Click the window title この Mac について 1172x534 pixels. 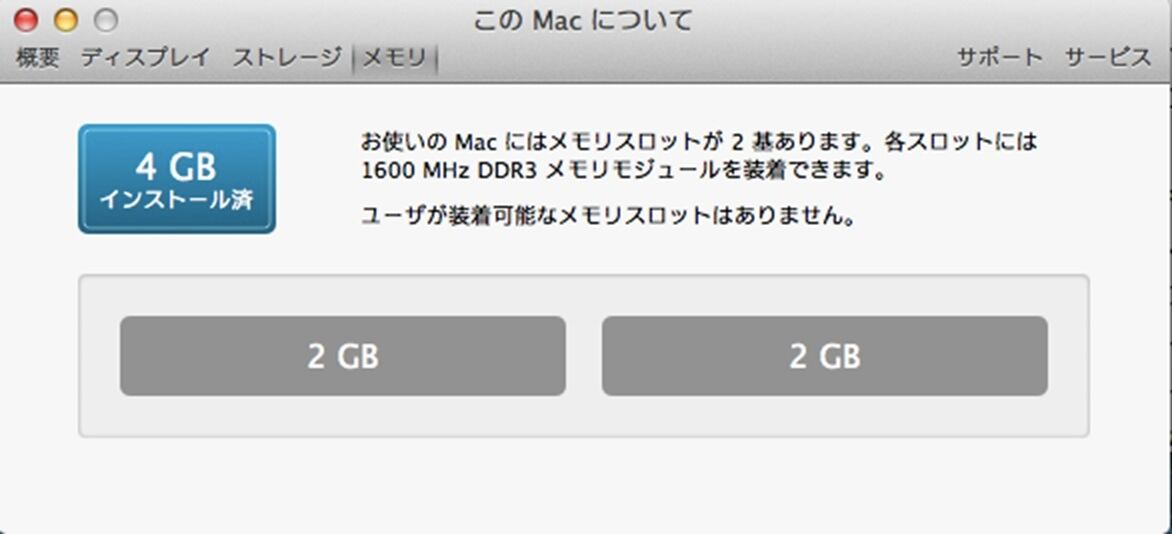(x=583, y=20)
